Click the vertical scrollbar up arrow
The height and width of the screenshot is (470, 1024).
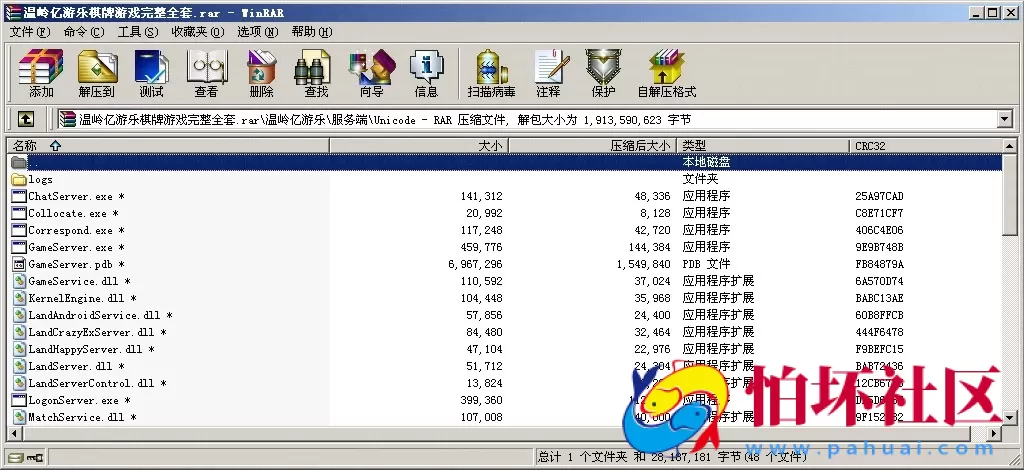[1010, 146]
